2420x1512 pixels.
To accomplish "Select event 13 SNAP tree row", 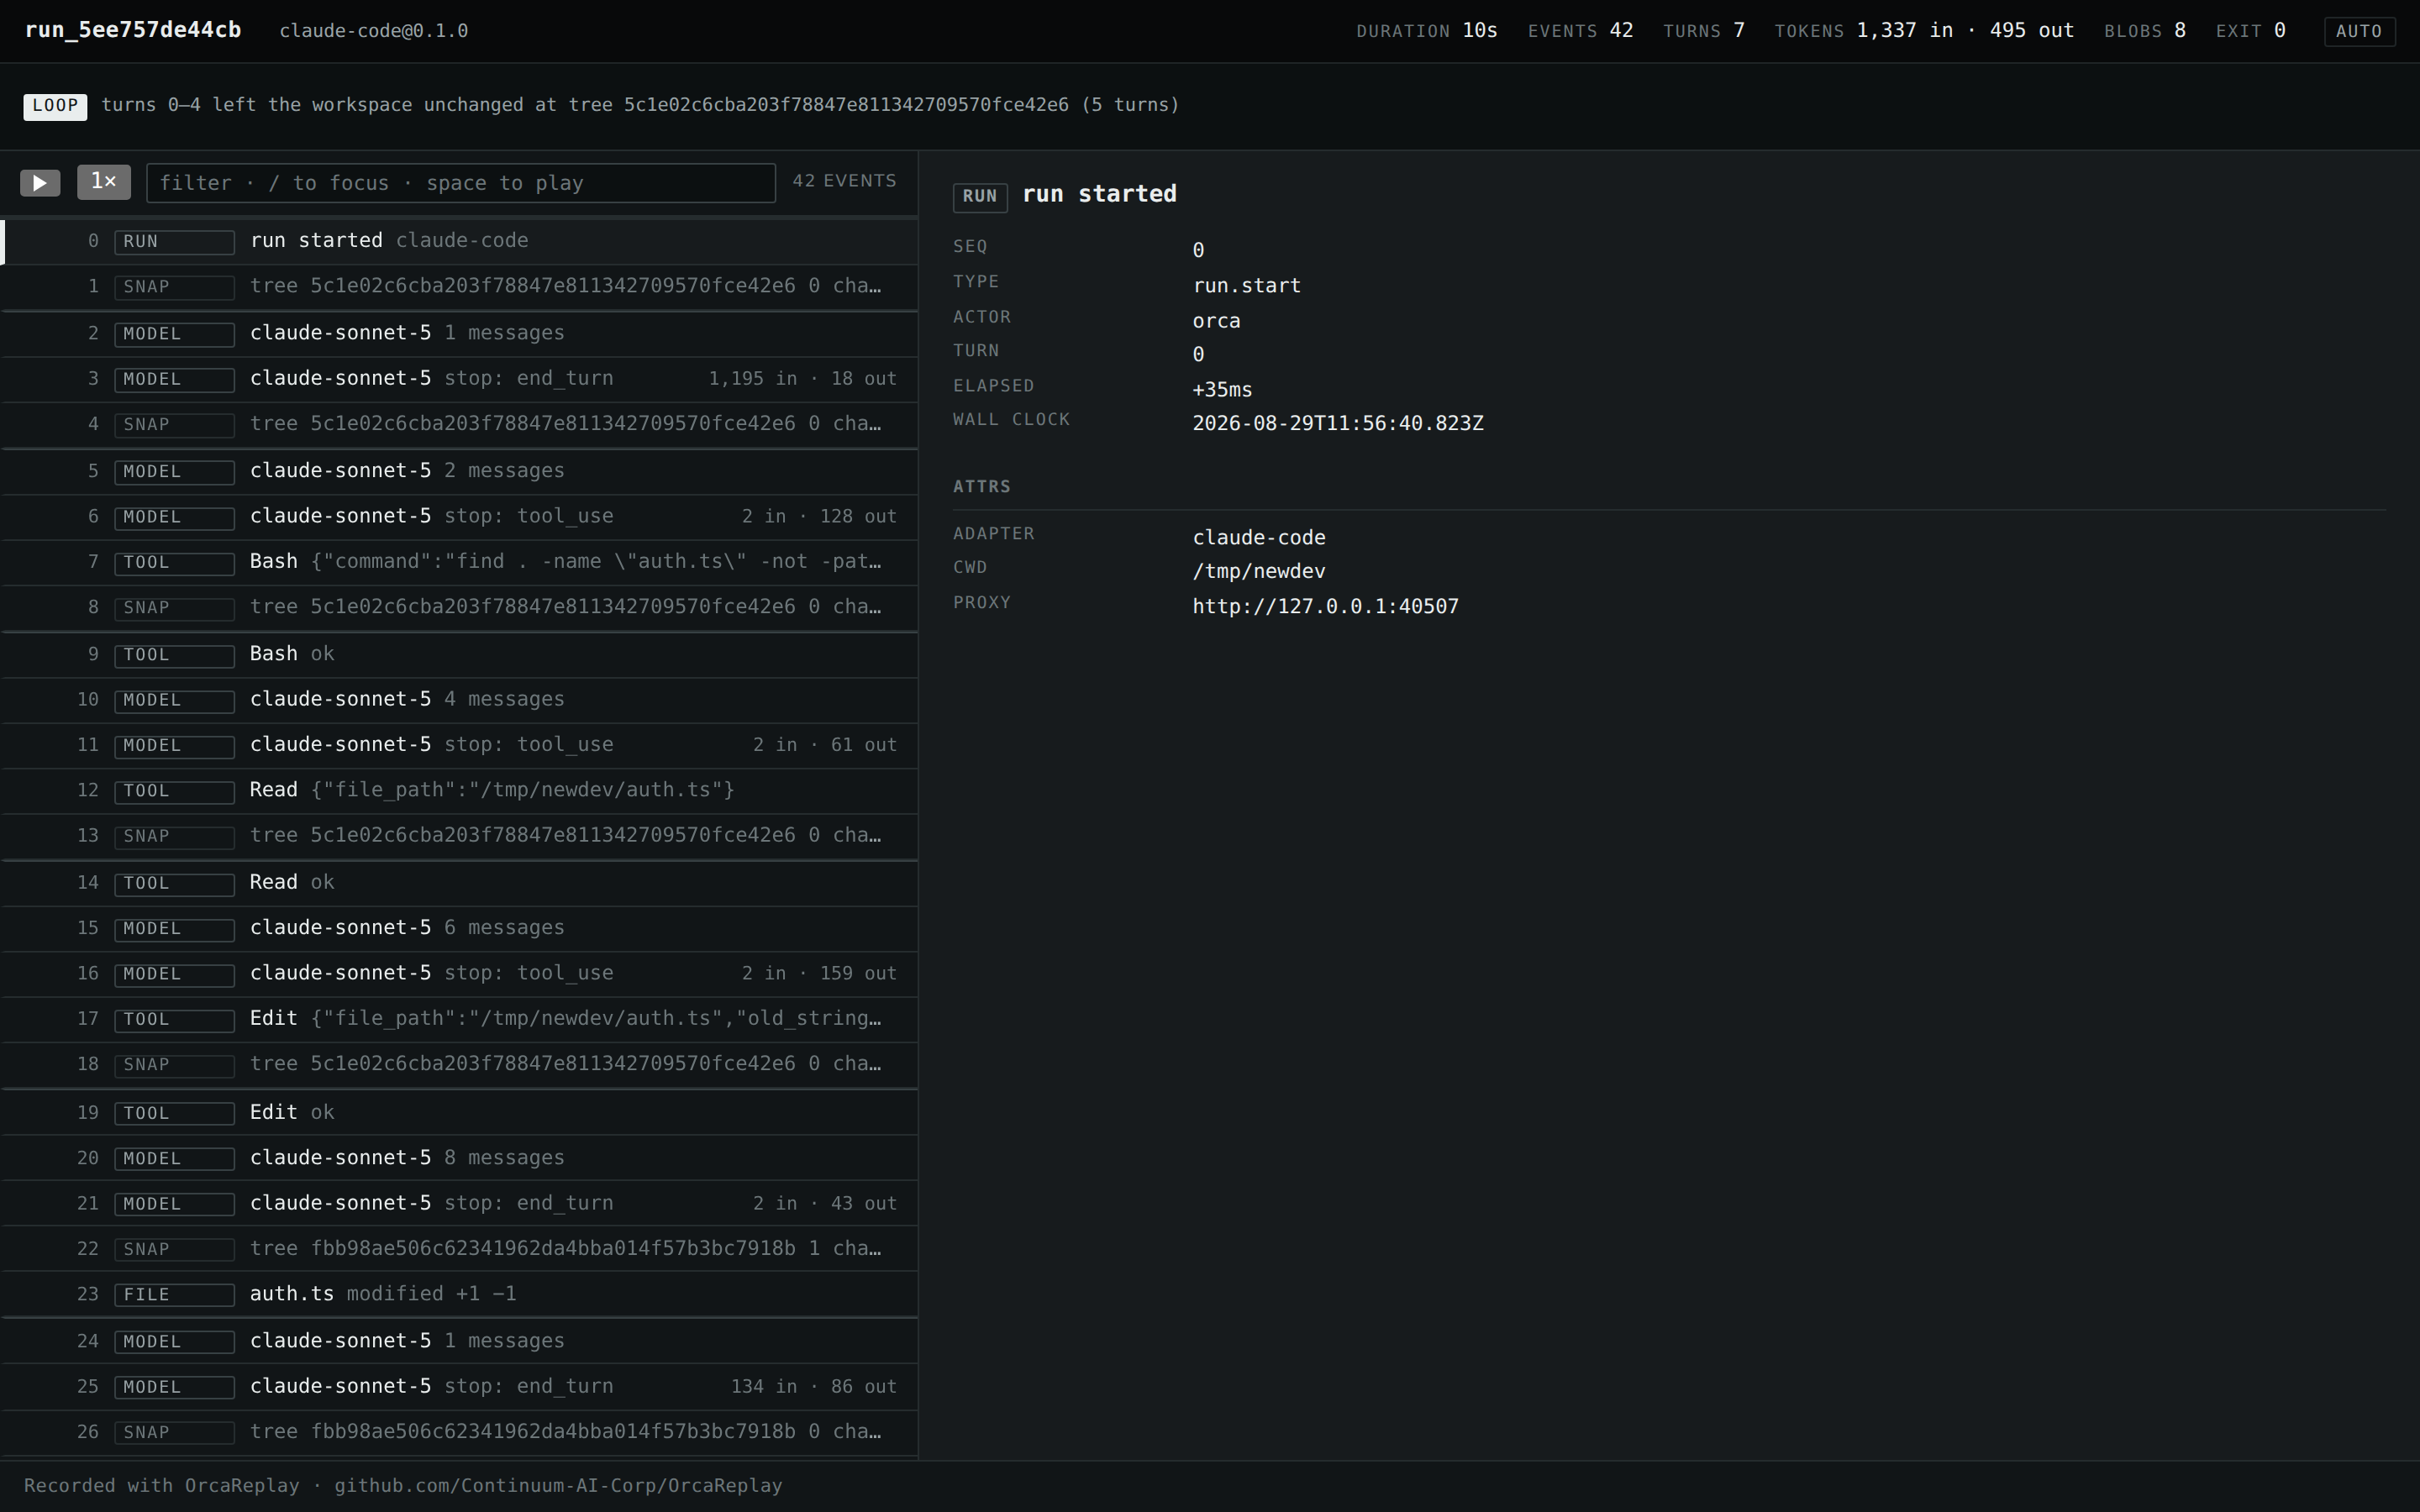I will pyautogui.click(x=459, y=836).
